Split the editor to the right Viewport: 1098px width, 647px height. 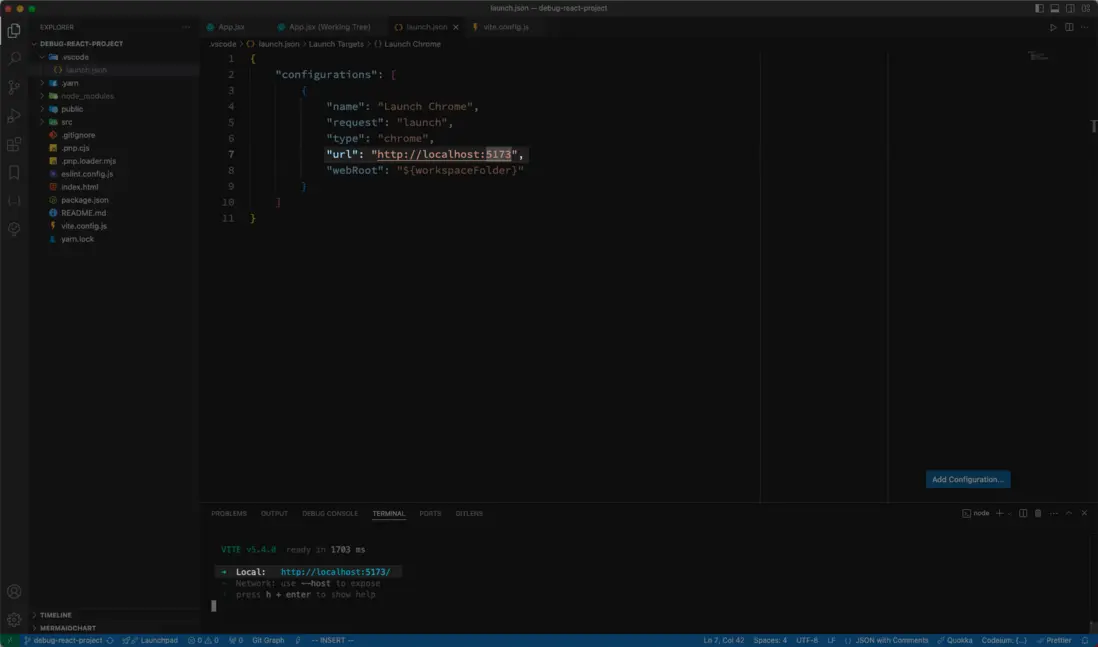pyautogui.click(x=1069, y=27)
